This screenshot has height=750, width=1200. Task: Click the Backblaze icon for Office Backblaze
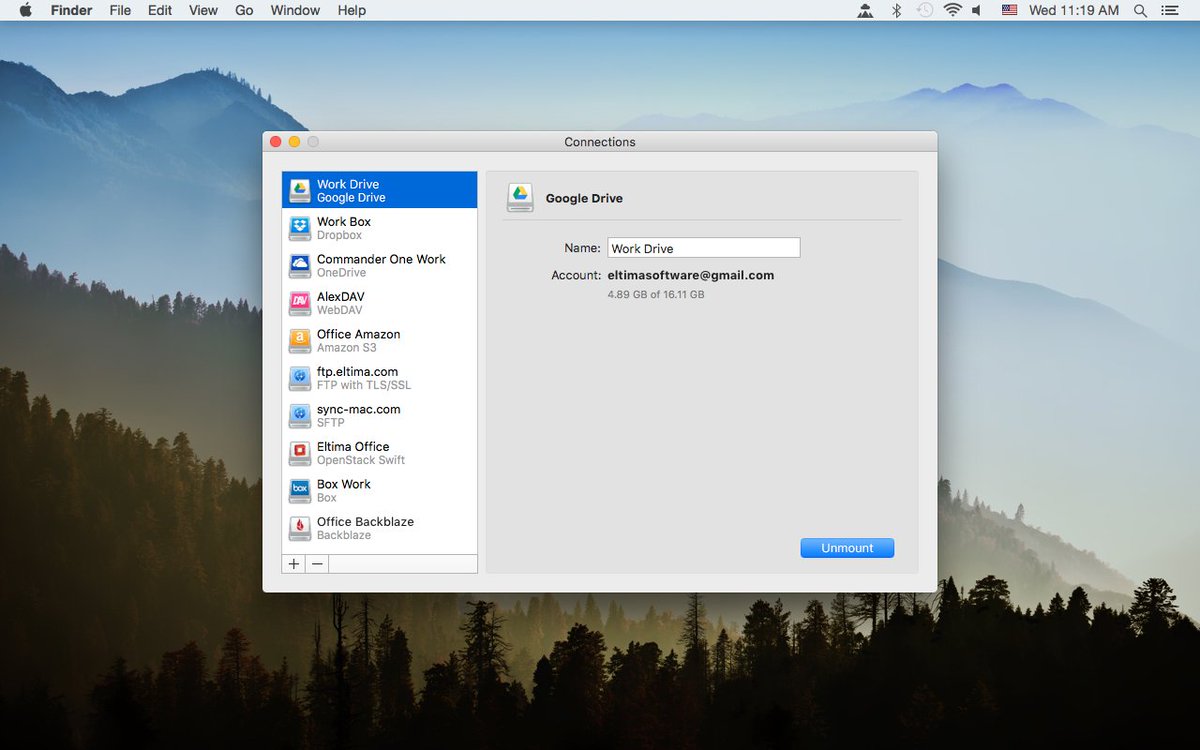tap(300, 528)
